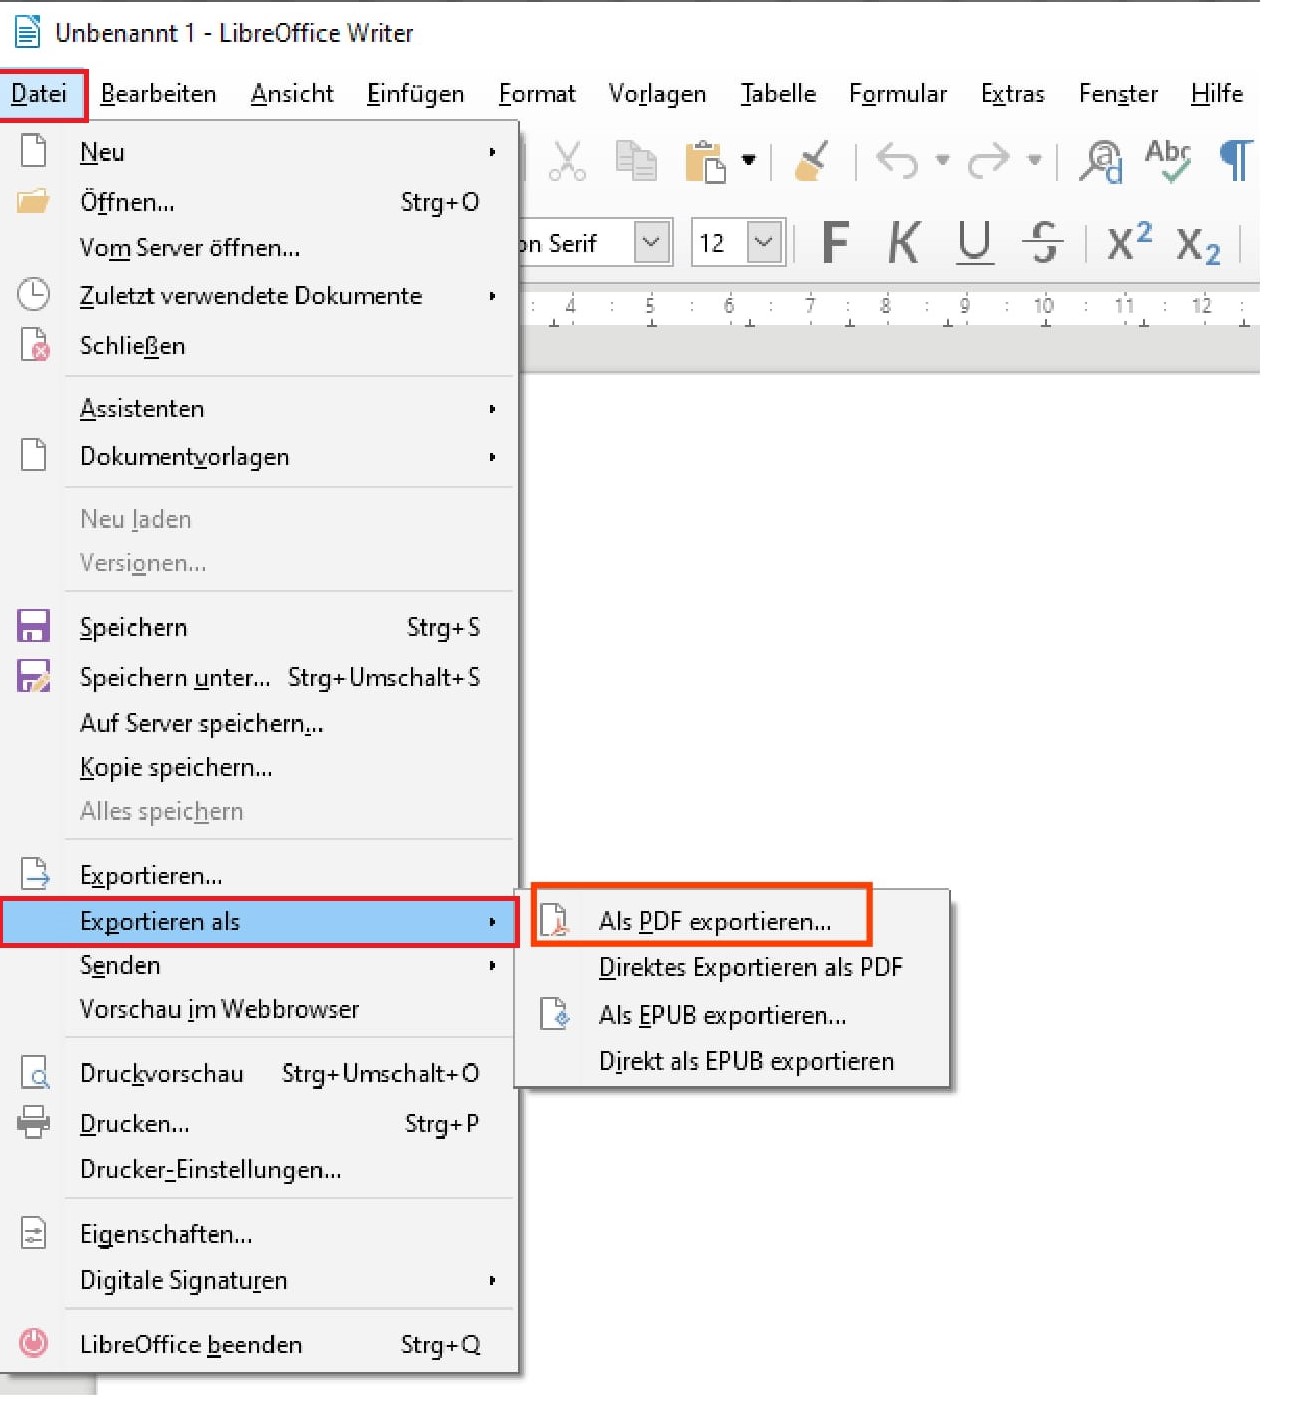Open the Extras menu
The height and width of the screenshot is (1417, 1294).
[x=1012, y=94]
